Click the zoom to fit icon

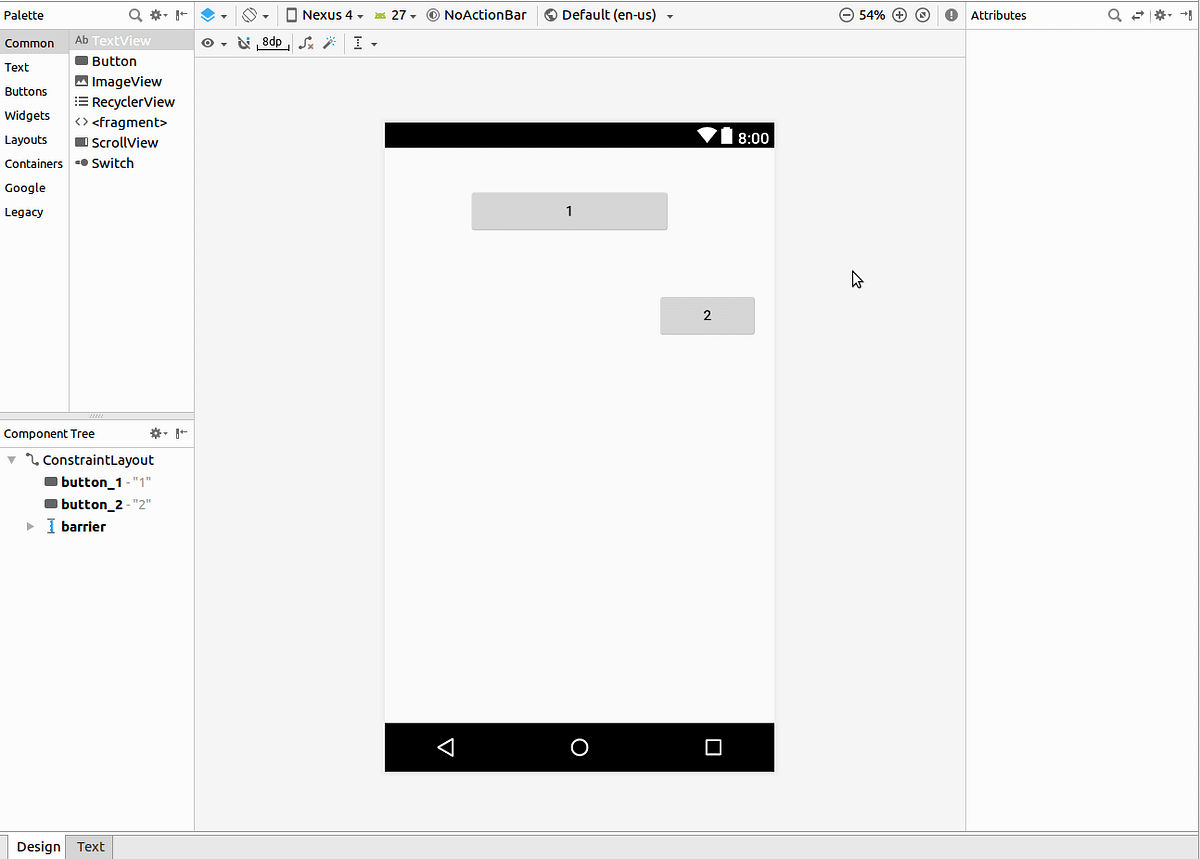[922, 15]
